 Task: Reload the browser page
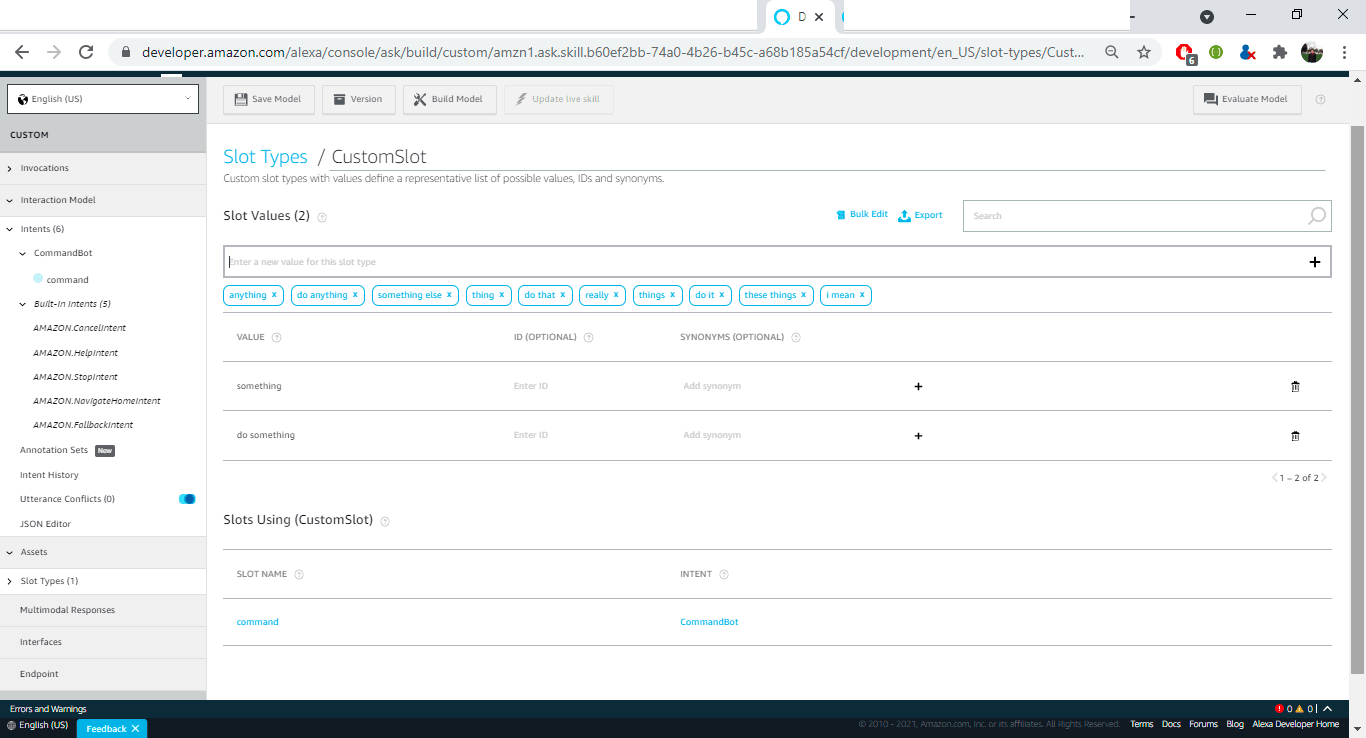[x=86, y=52]
